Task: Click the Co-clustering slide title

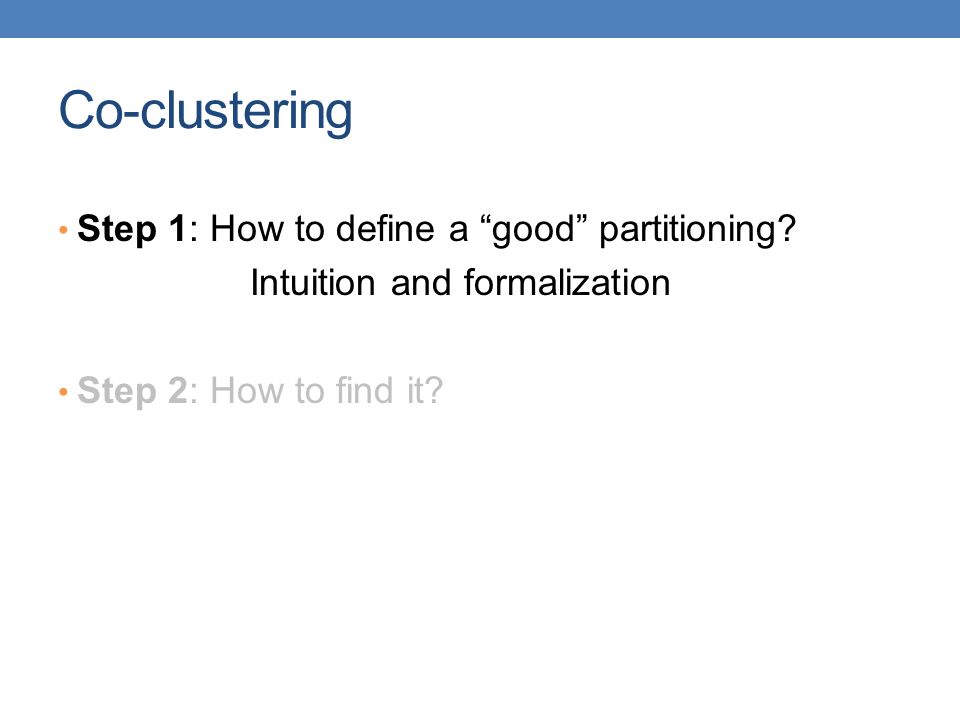Action: pyautogui.click(x=205, y=111)
